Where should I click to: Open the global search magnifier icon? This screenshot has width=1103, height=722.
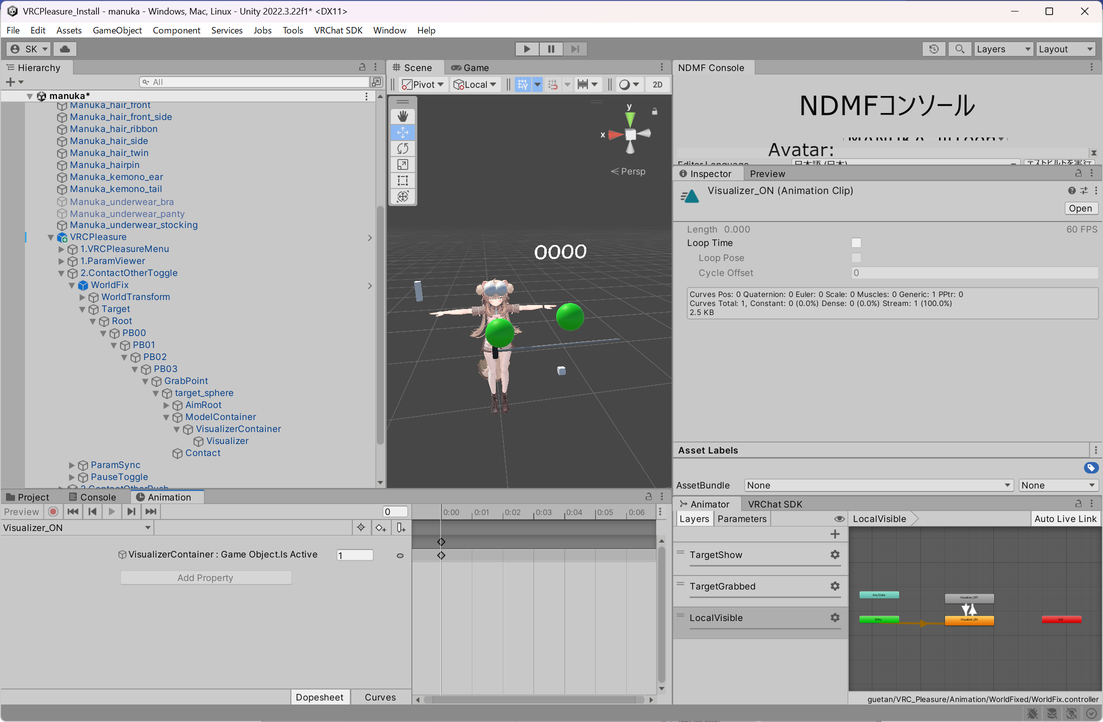click(959, 49)
